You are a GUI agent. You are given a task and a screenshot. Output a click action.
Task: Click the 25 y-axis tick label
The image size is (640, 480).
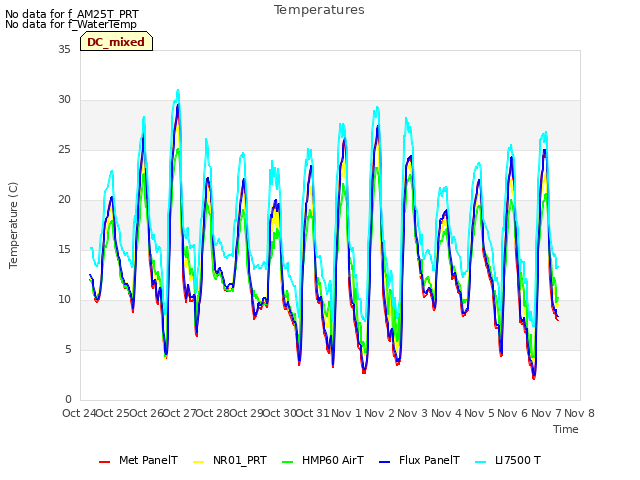click(x=64, y=149)
